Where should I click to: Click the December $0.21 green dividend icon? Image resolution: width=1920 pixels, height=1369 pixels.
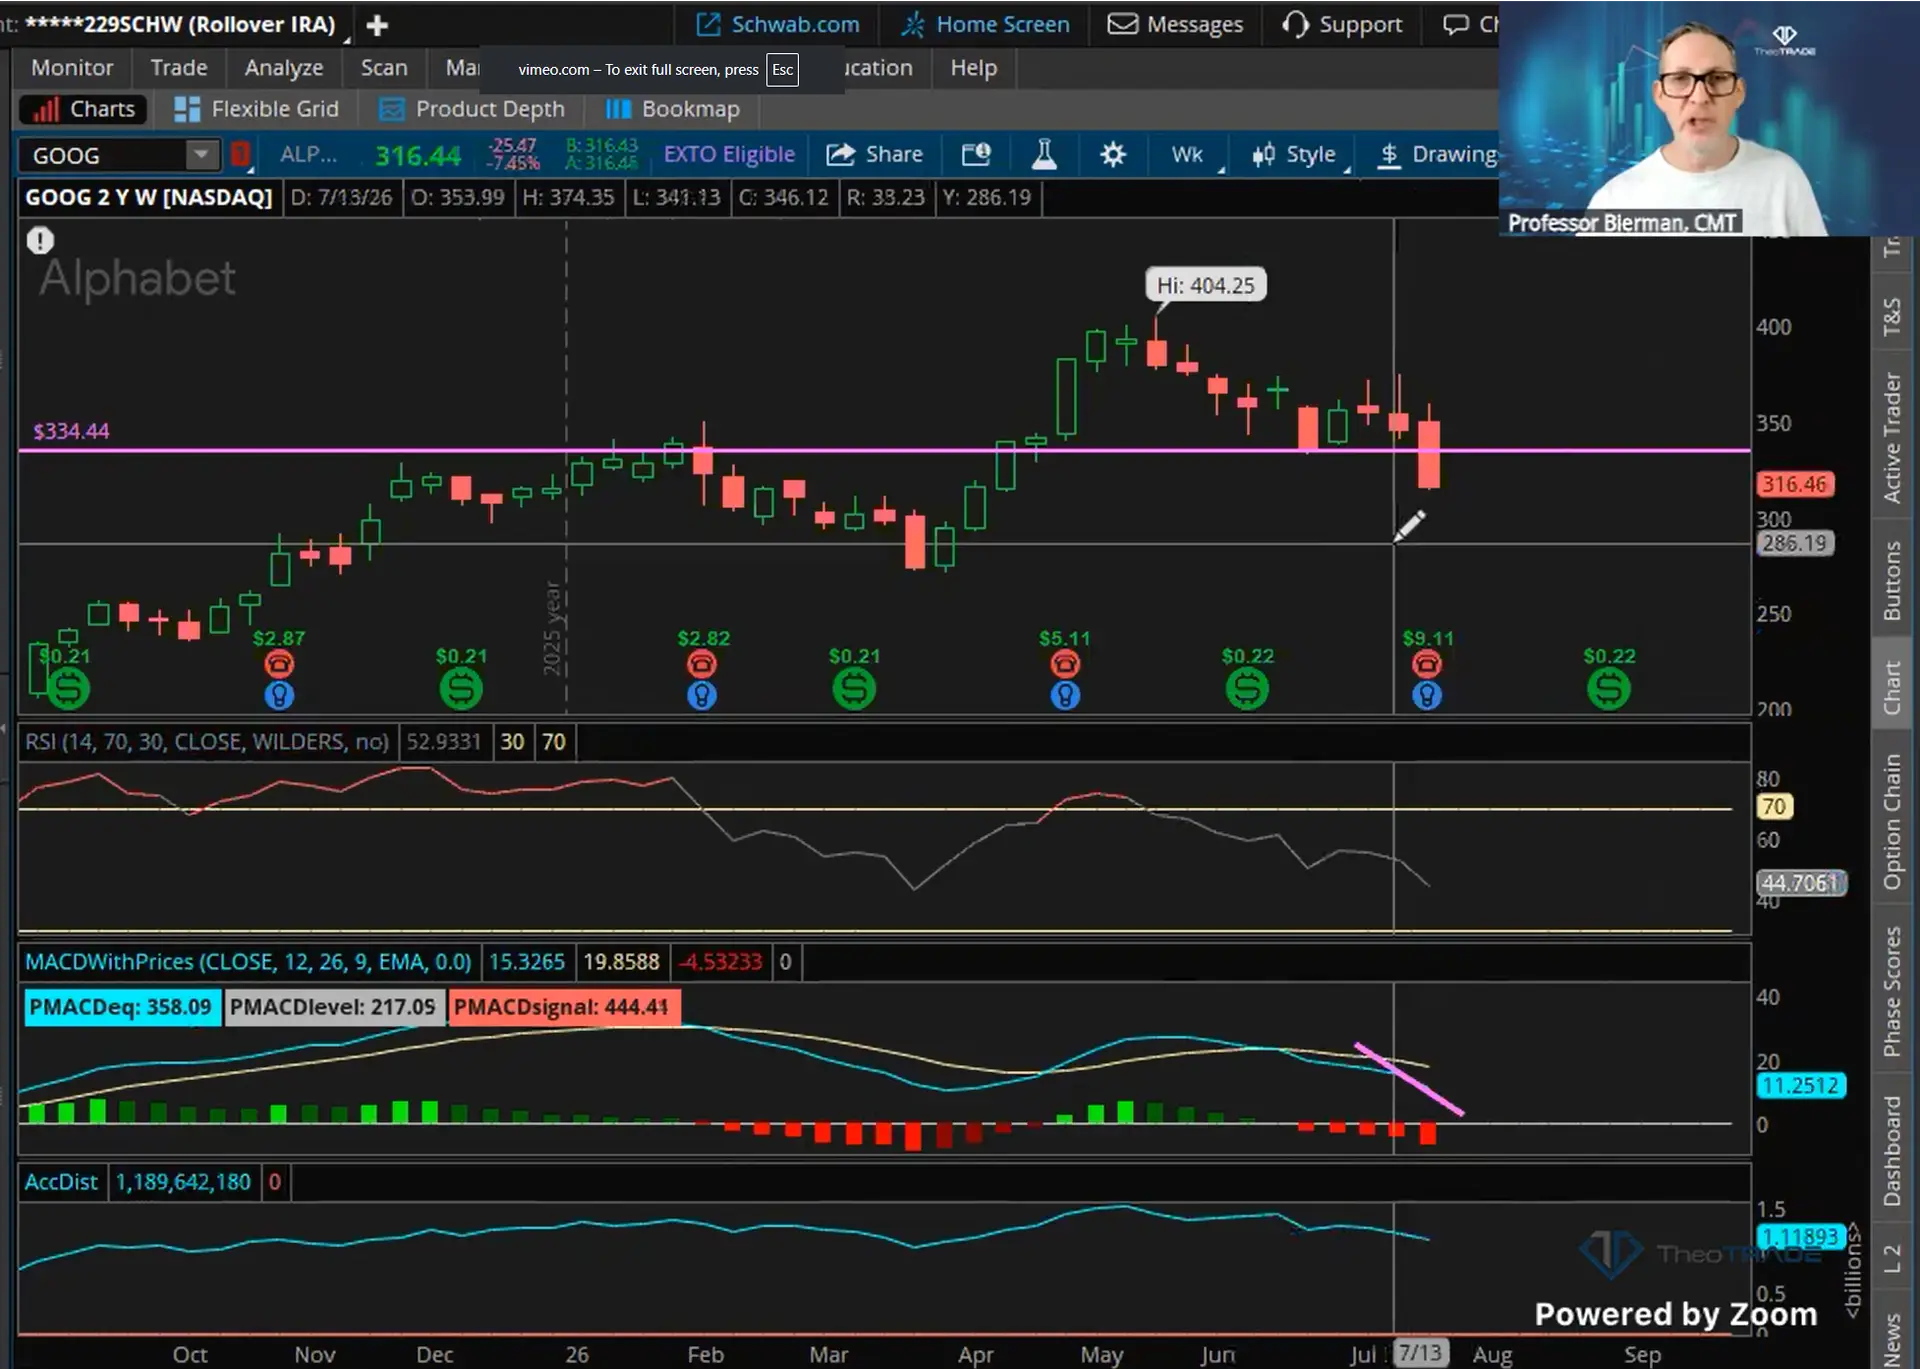(461, 688)
